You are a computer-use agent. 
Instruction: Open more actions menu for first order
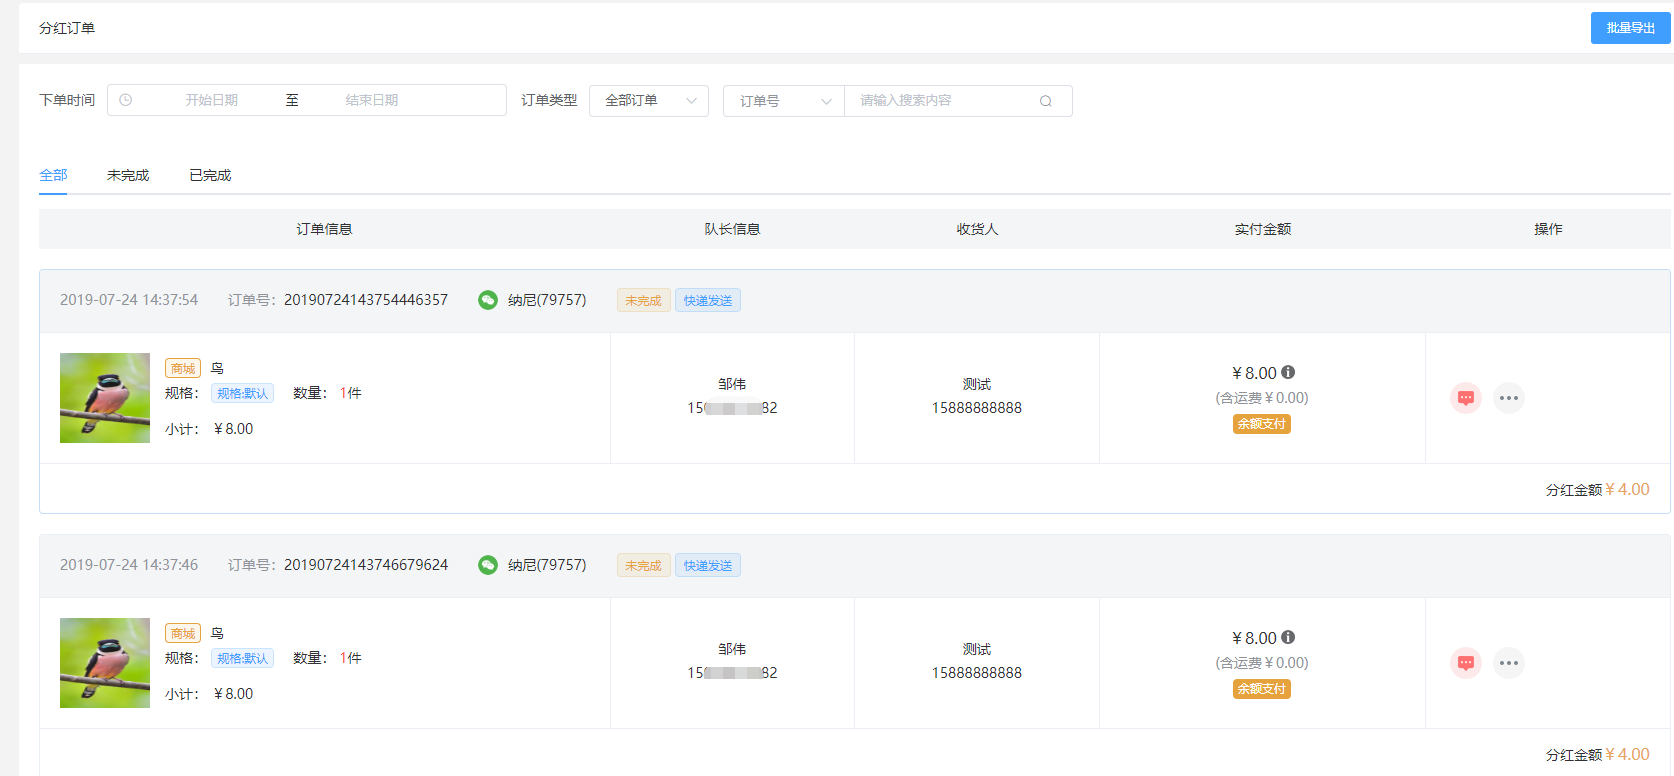pos(1508,398)
